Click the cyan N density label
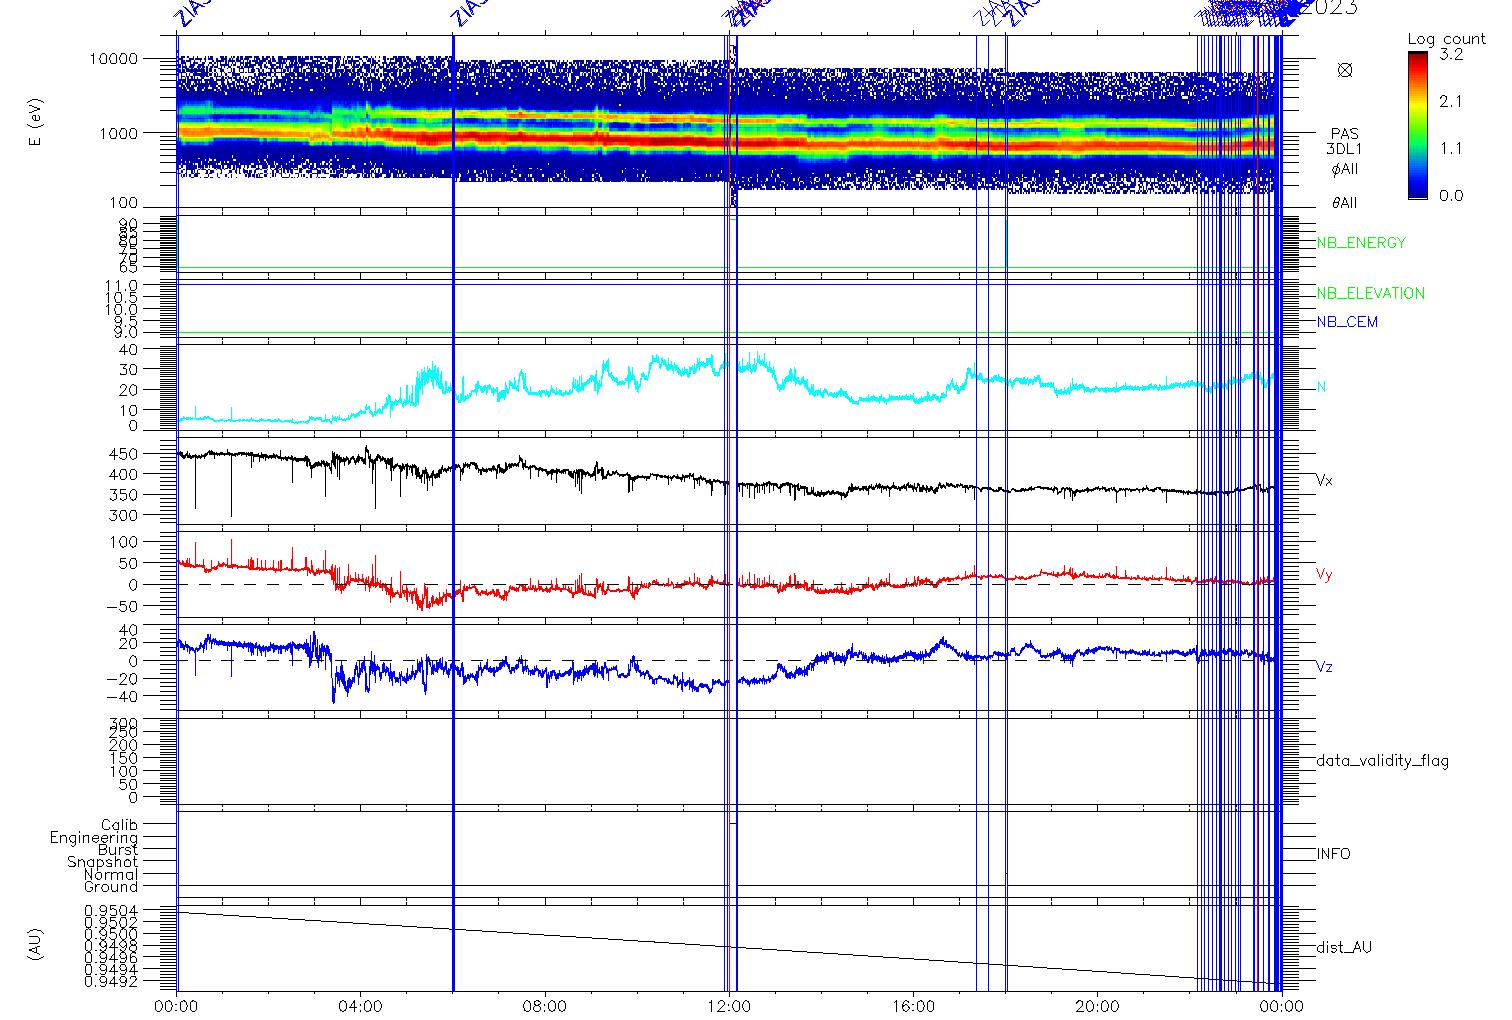 [x=1321, y=387]
